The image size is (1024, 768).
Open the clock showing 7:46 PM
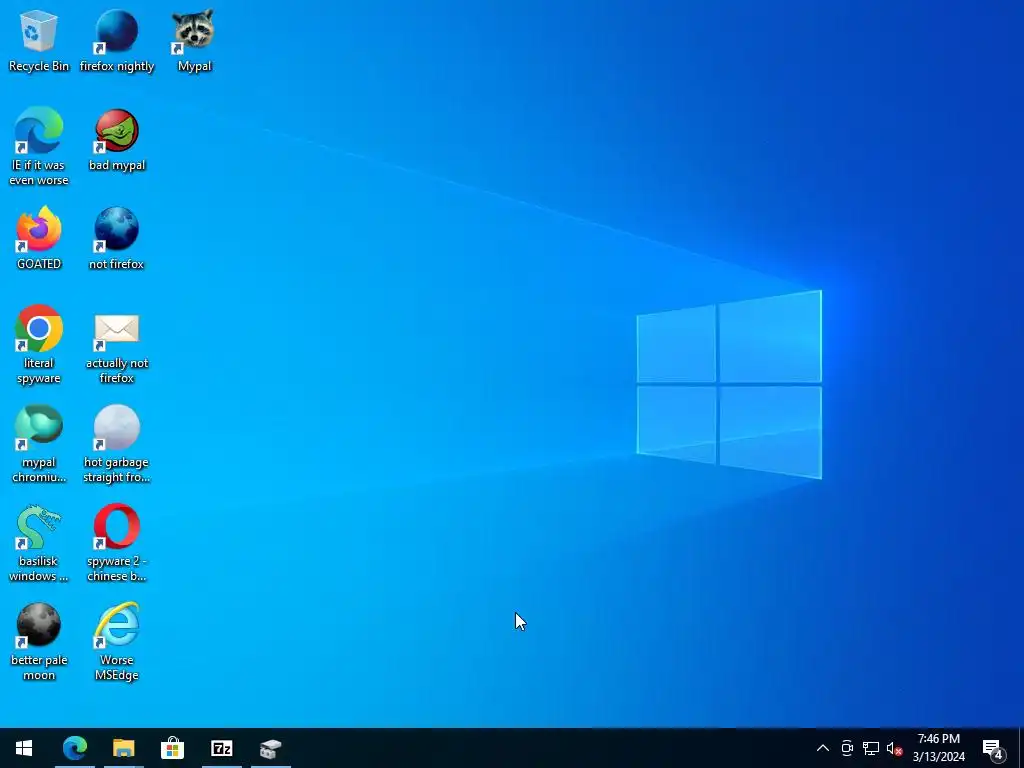click(939, 748)
